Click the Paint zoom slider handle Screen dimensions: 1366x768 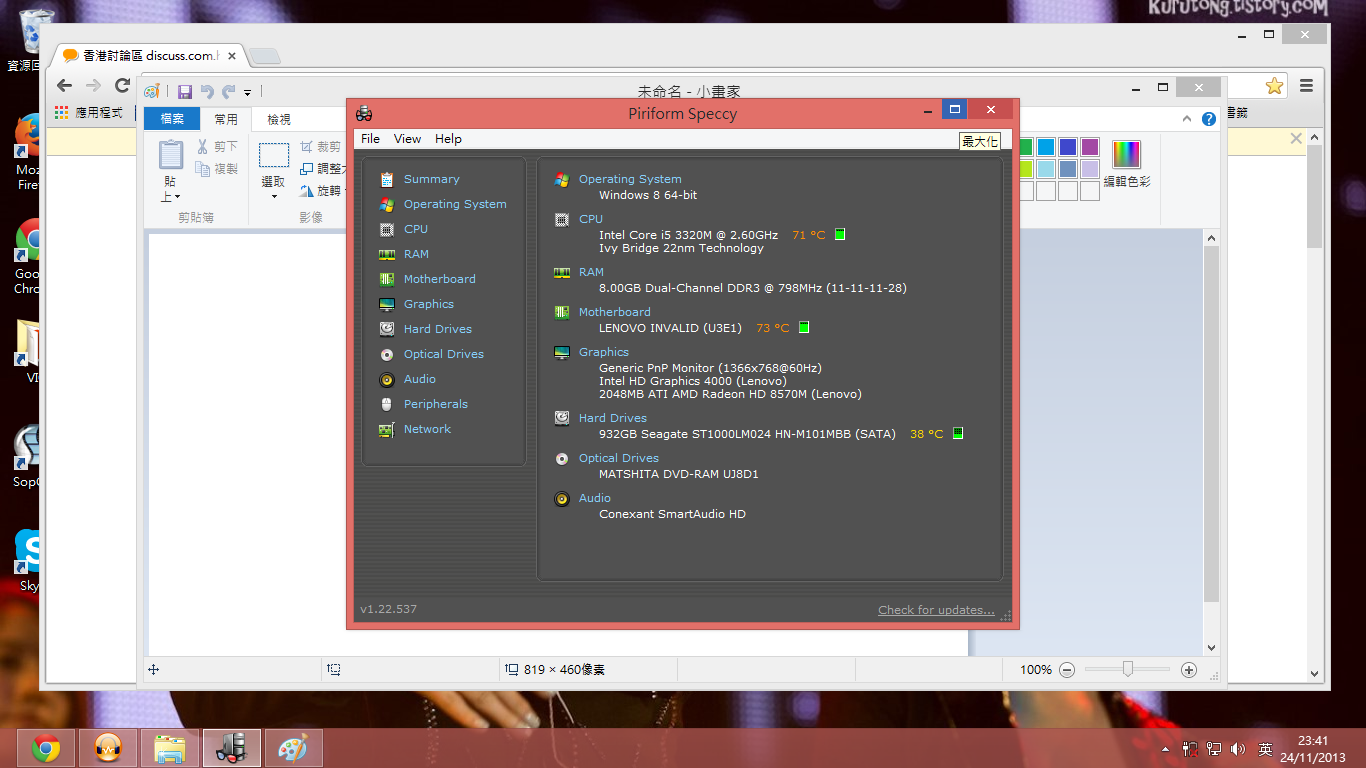point(1128,669)
